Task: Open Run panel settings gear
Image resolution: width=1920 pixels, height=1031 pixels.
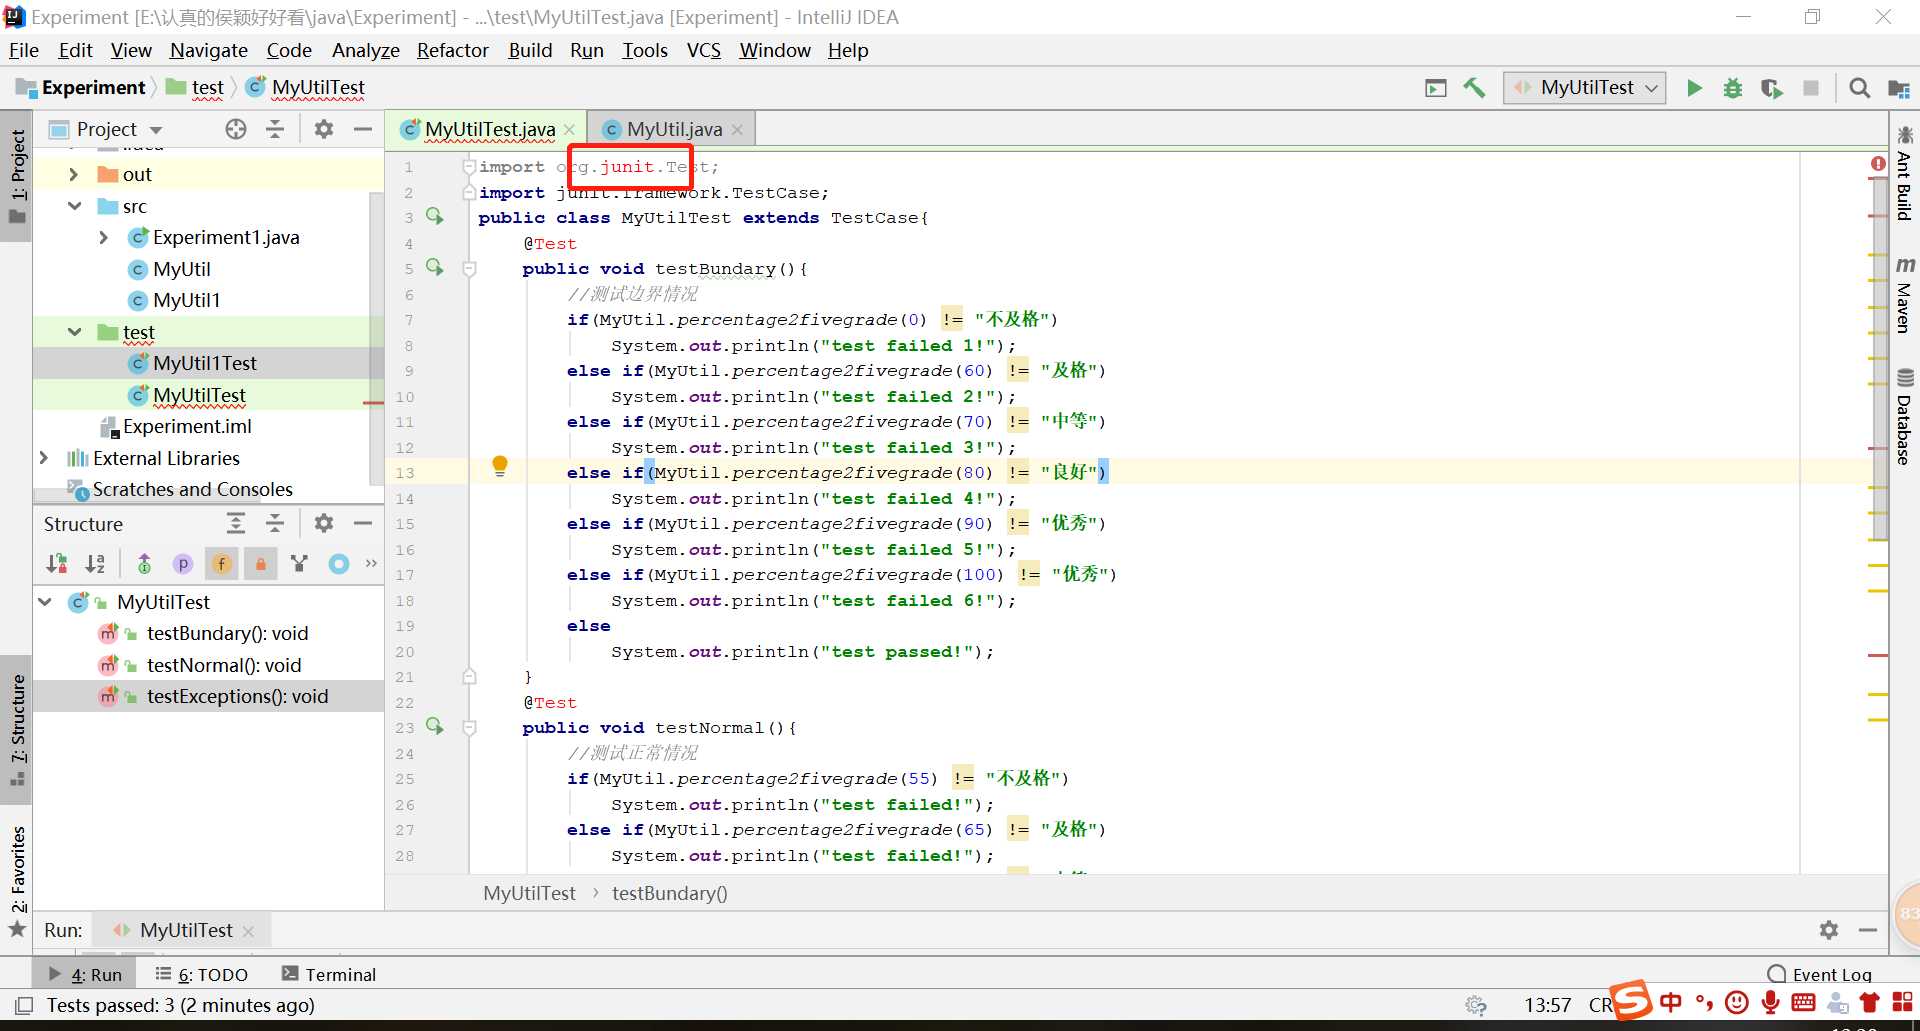Action: (x=1829, y=930)
